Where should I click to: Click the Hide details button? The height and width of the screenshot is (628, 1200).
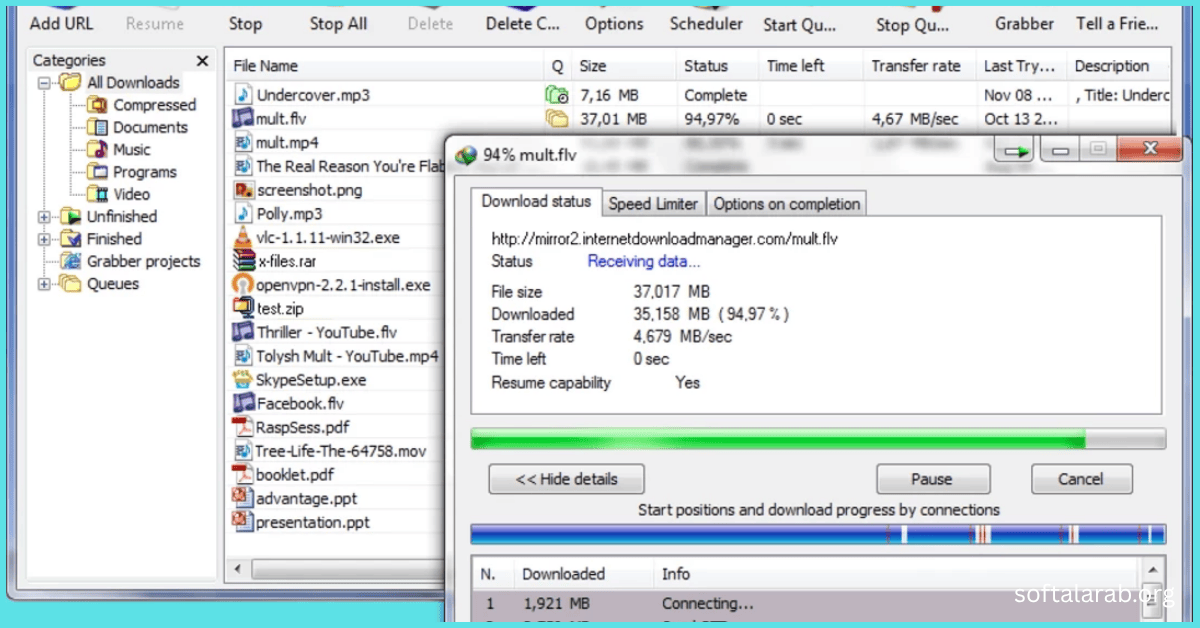tap(567, 479)
